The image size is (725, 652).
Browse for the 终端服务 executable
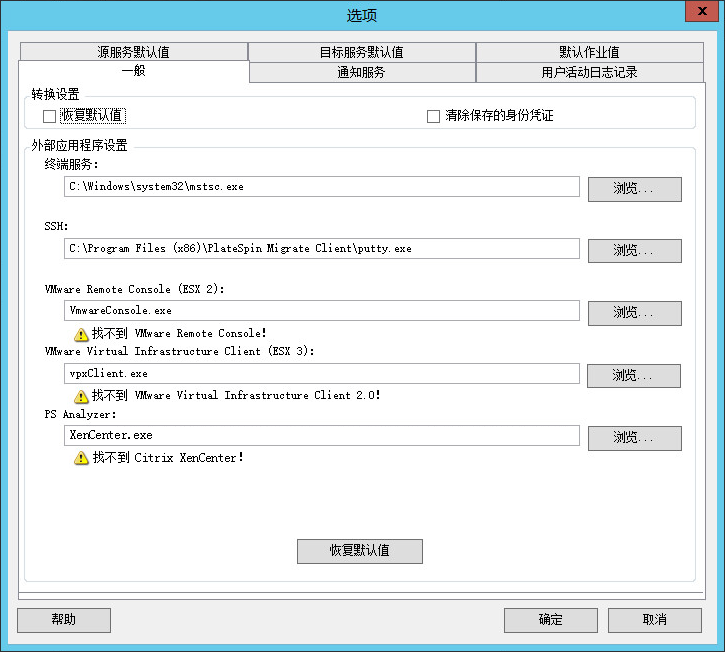coord(634,189)
